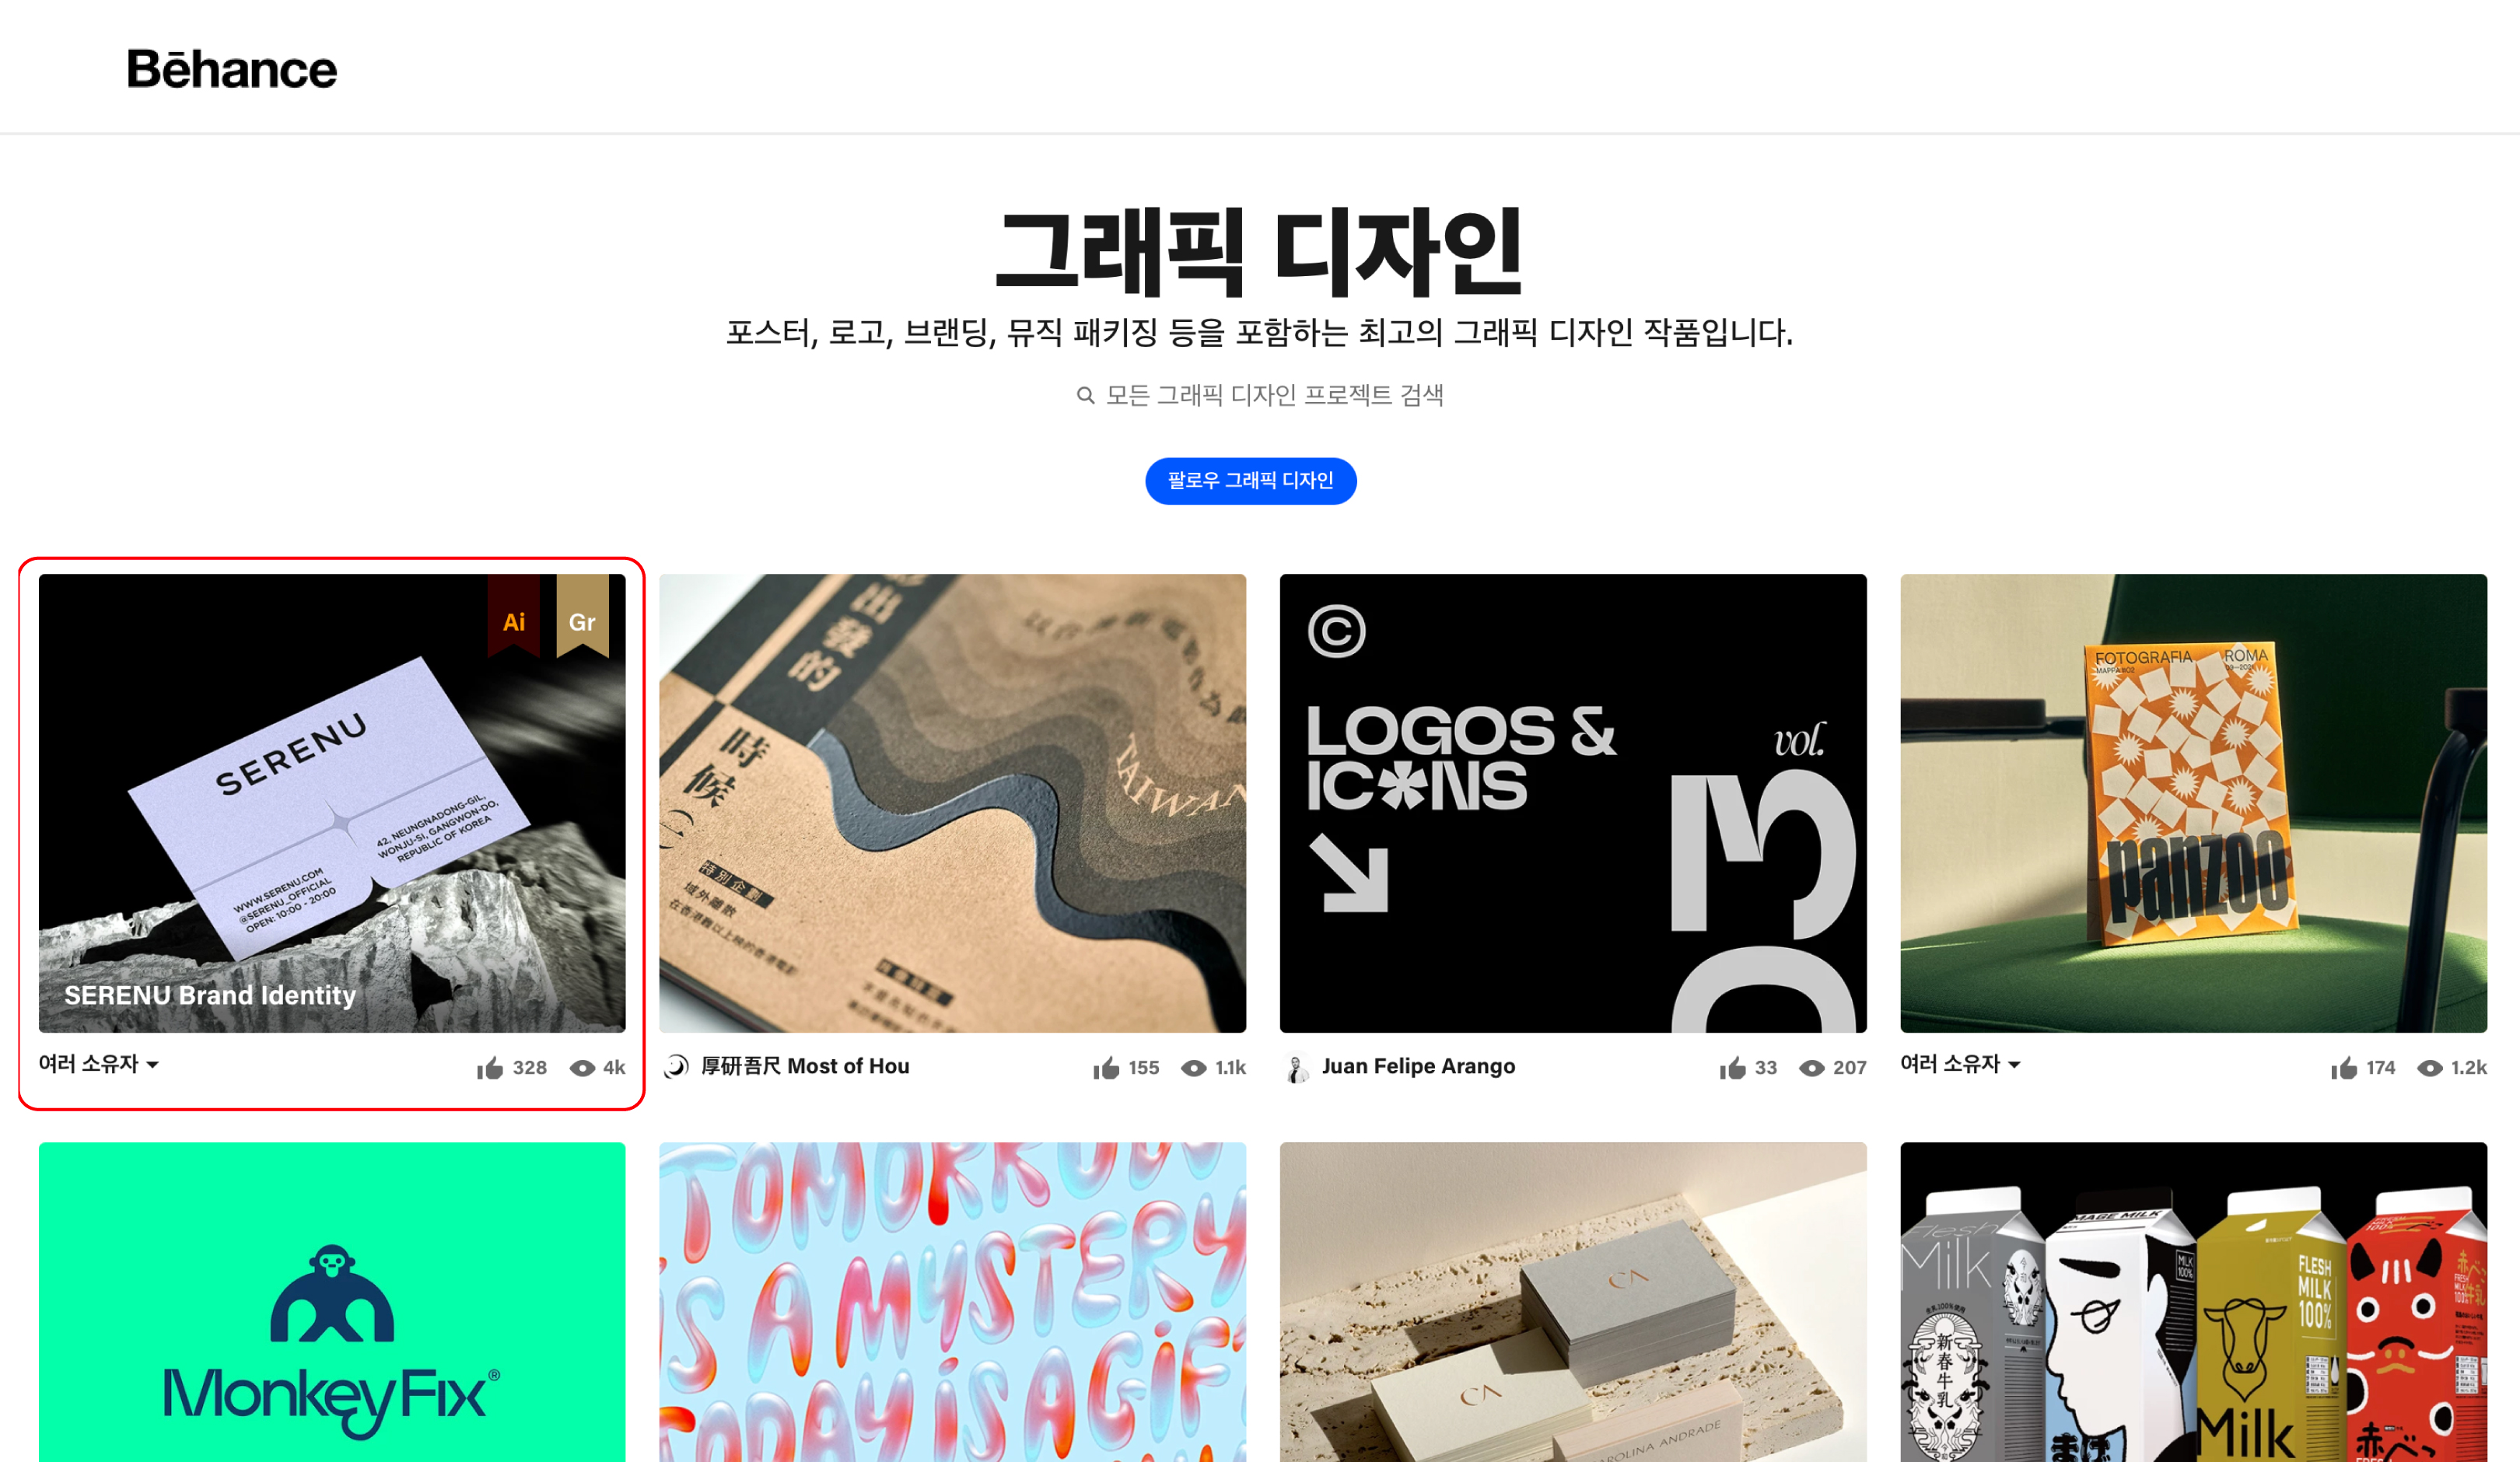Click the Illustrator Ai badge on SERENU
The height and width of the screenshot is (1462, 2520).
[514, 616]
